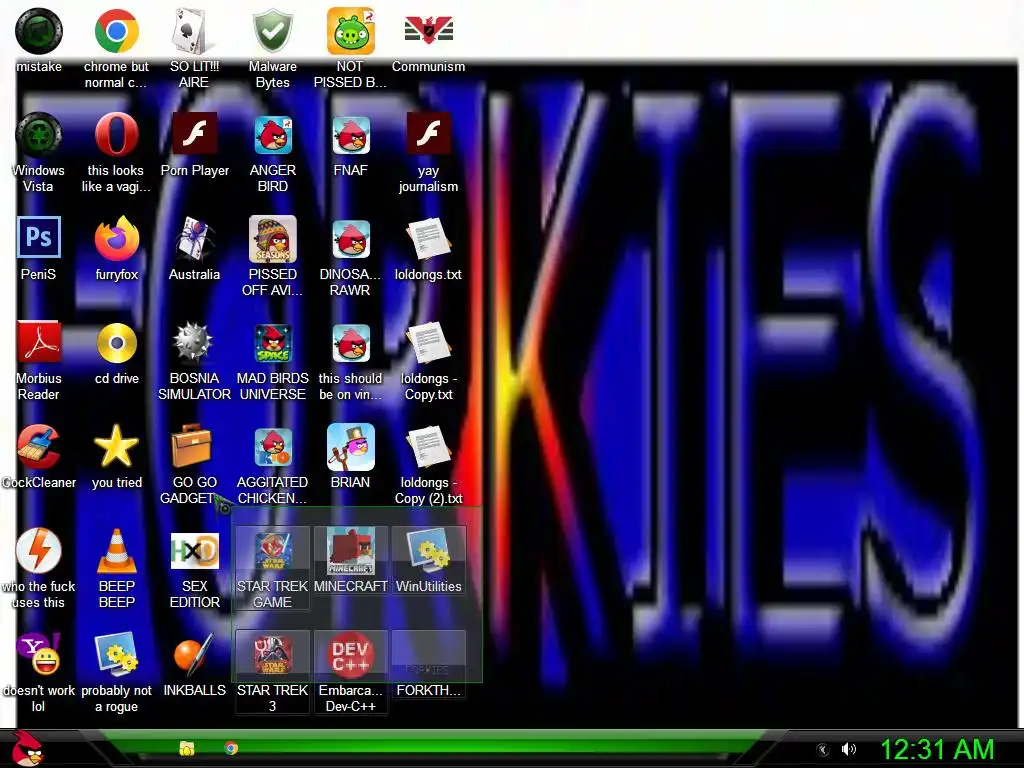Viewport: 1024px width, 768px height.
Task: Select the 'Communism' desktop icon
Action: point(428,31)
